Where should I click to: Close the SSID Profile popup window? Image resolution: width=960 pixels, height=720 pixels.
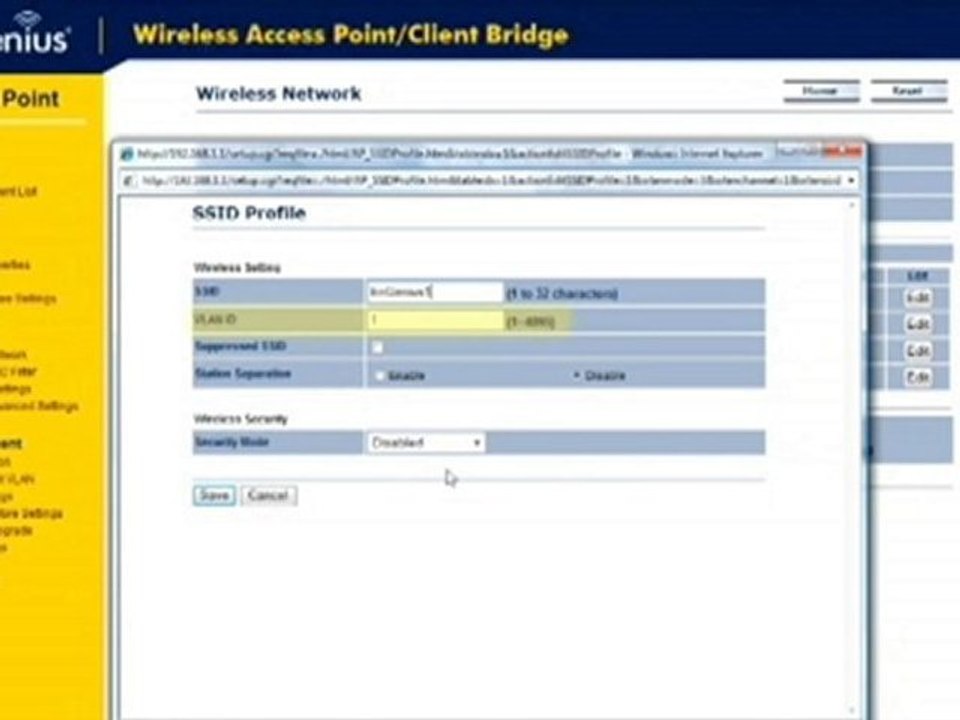[842, 151]
